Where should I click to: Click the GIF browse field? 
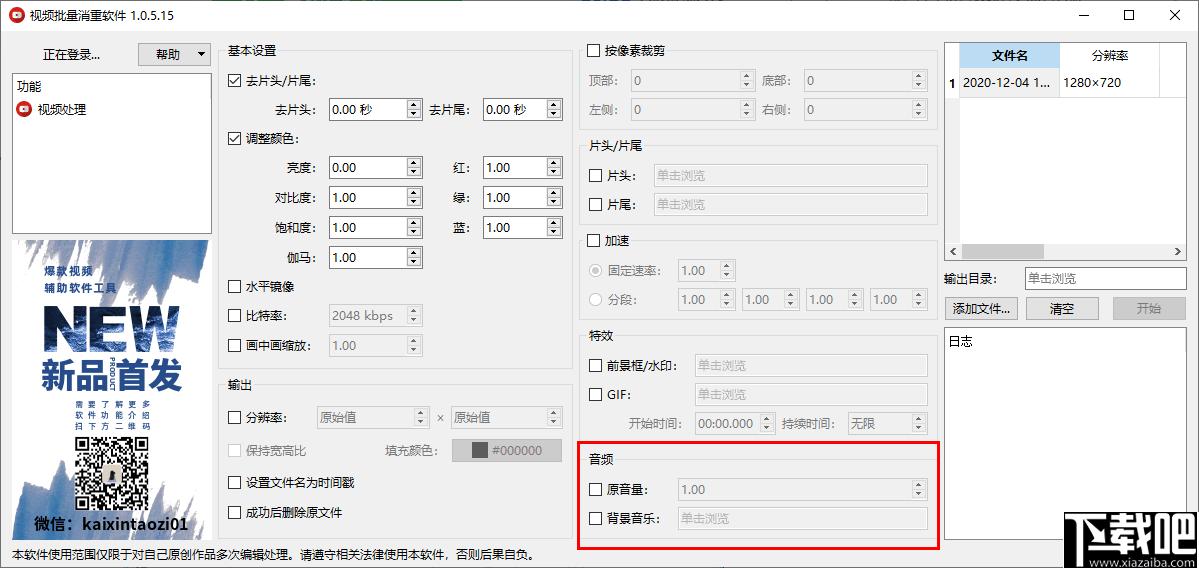pyautogui.click(x=811, y=394)
